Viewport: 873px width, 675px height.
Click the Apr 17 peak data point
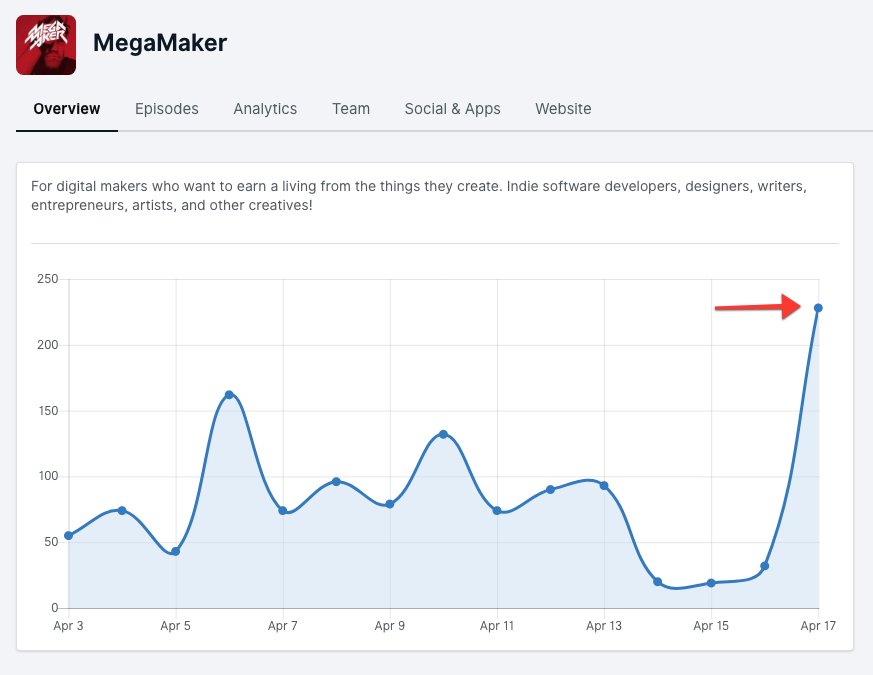[818, 308]
